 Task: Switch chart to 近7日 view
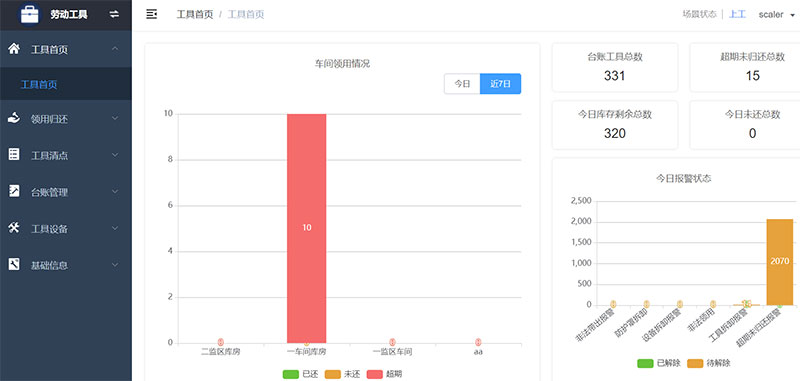click(501, 84)
